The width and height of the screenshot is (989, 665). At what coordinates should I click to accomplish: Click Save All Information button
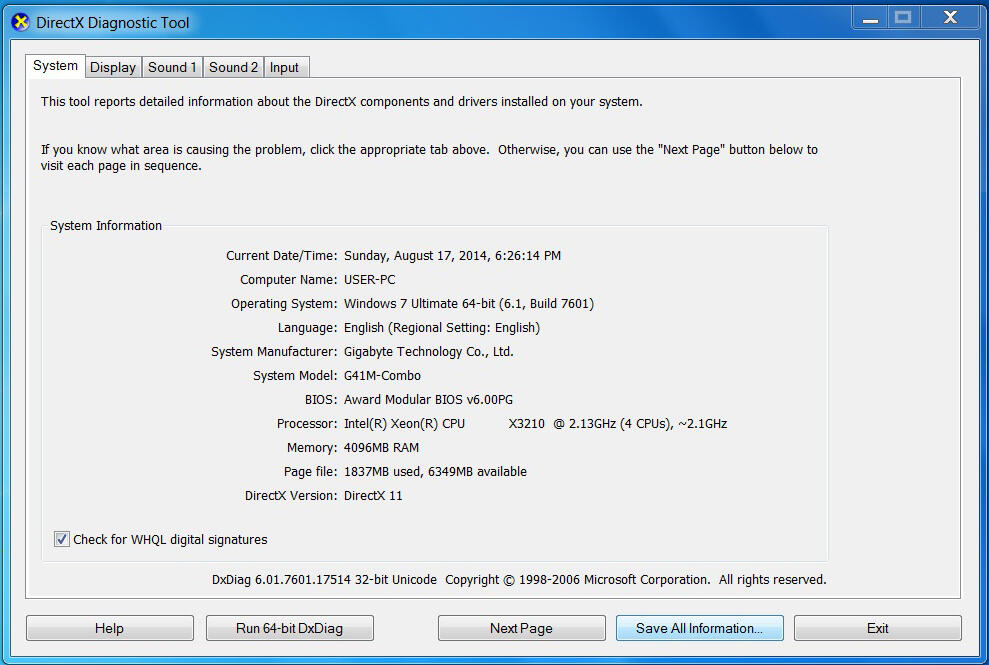699,628
